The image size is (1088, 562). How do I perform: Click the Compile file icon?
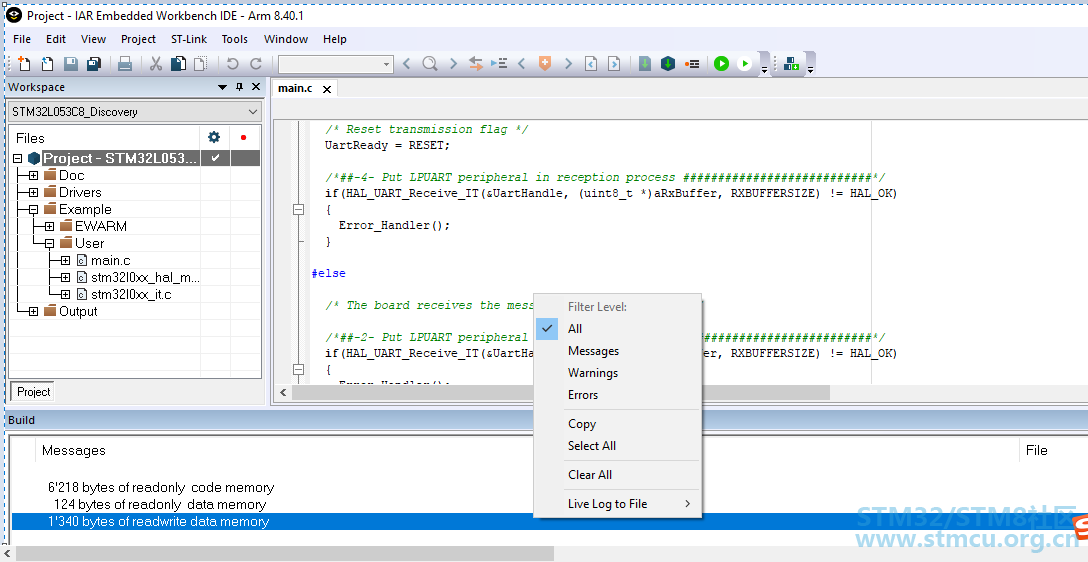pos(645,64)
